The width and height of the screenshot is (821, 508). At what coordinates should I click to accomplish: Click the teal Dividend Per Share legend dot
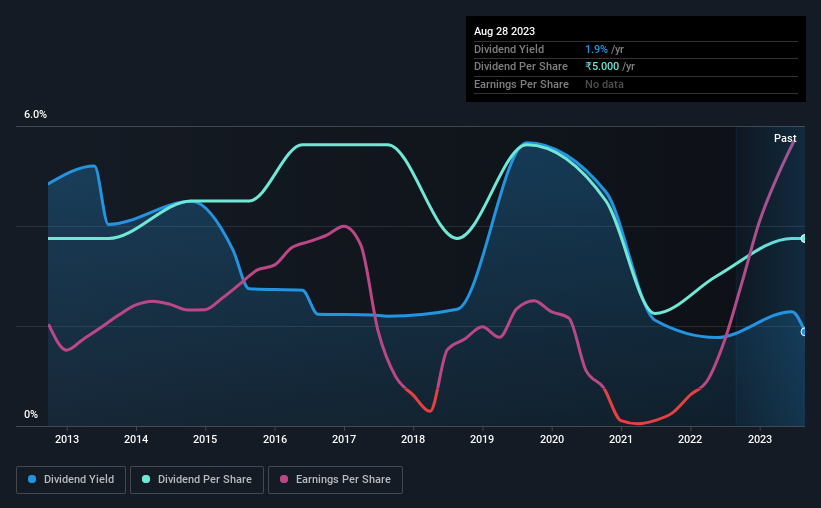coord(146,479)
